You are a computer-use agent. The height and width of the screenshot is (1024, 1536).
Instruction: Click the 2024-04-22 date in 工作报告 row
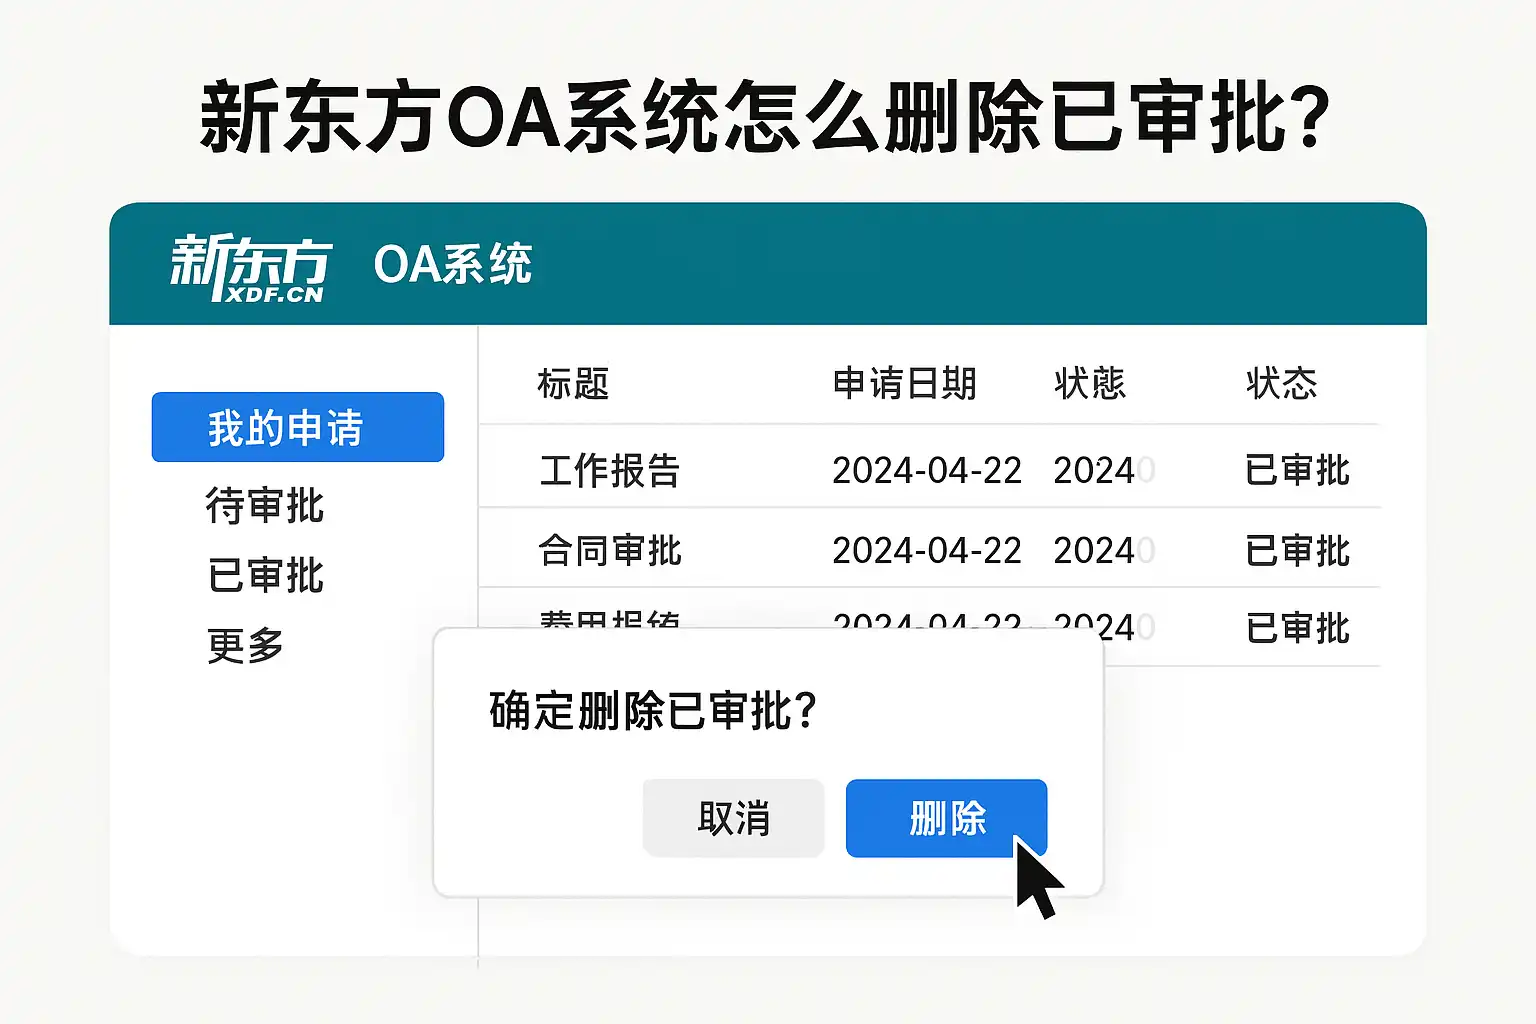[927, 470]
